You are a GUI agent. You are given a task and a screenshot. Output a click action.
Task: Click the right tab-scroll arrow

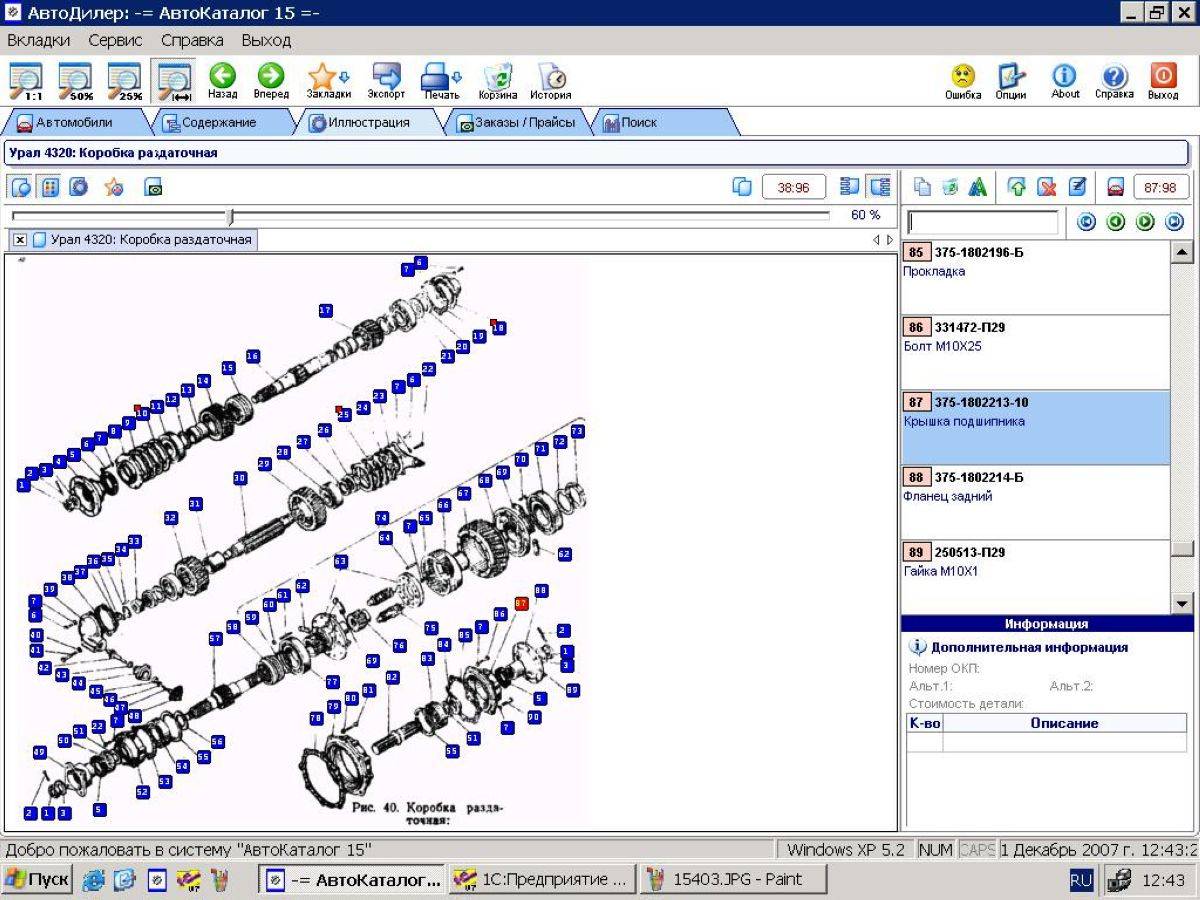tap(890, 240)
